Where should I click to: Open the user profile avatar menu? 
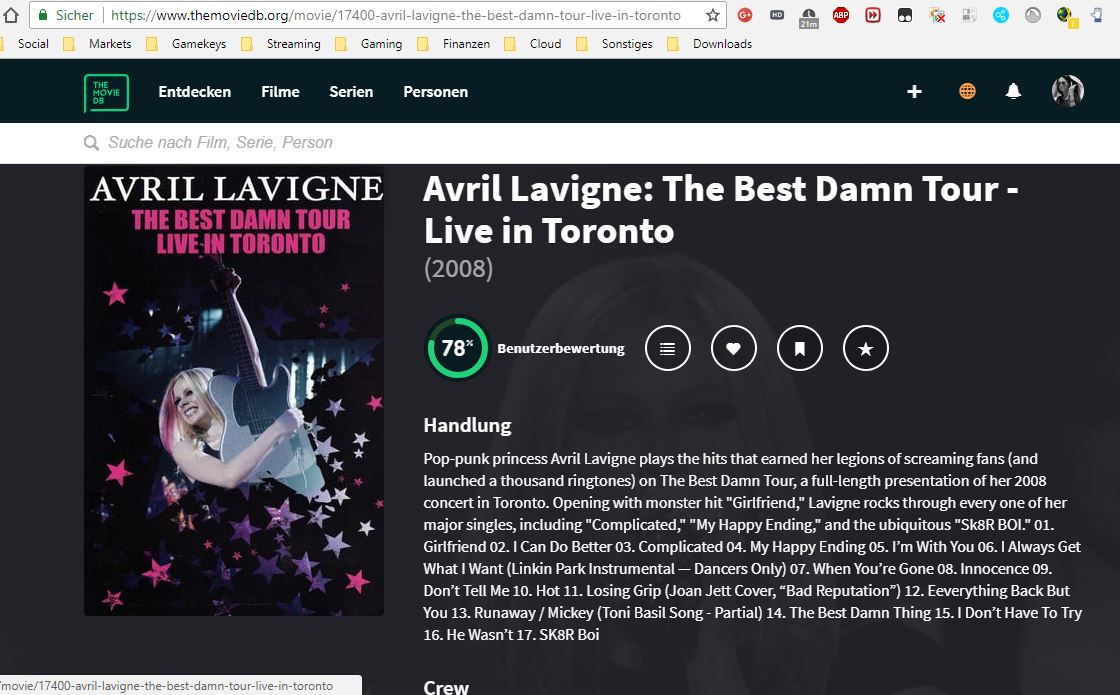pyautogui.click(x=1068, y=91)
